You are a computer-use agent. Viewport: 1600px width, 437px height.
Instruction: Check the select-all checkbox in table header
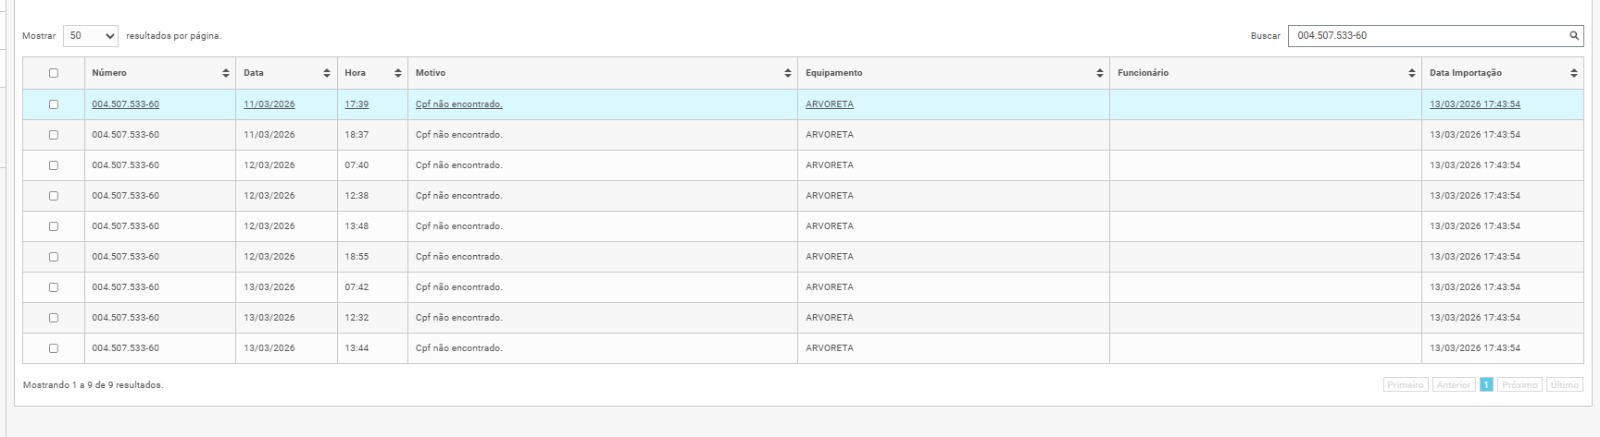coord(54,73)
